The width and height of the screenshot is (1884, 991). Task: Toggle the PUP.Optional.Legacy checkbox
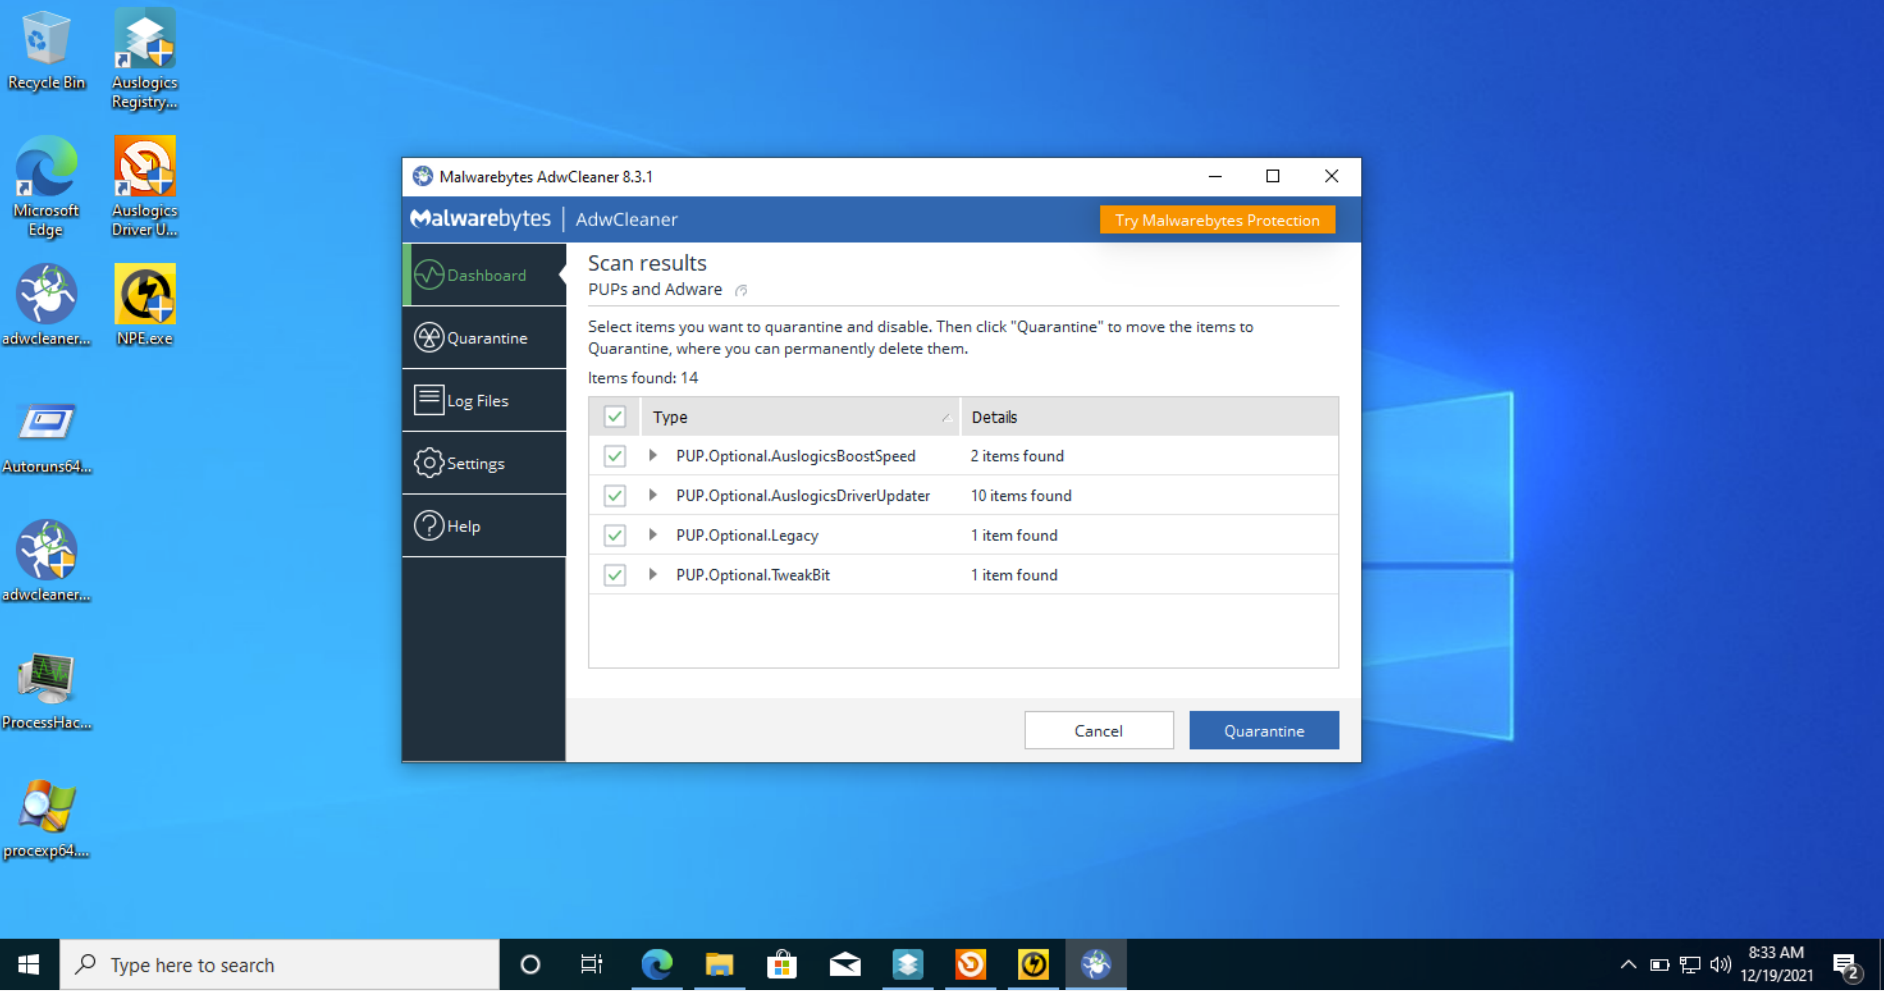coord(615,535)
